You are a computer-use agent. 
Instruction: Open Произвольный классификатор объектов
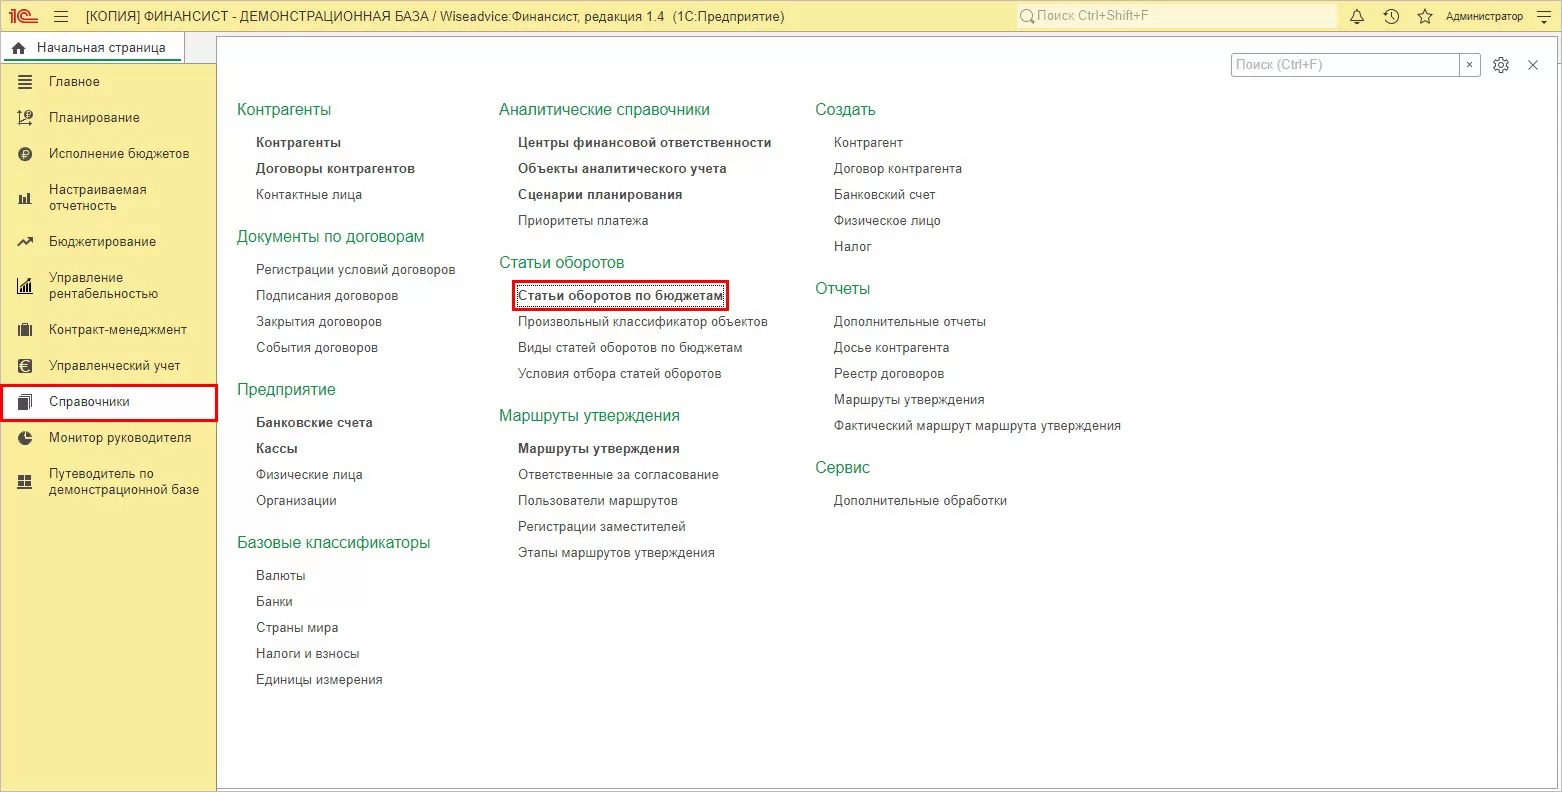(x=643, y=322)
